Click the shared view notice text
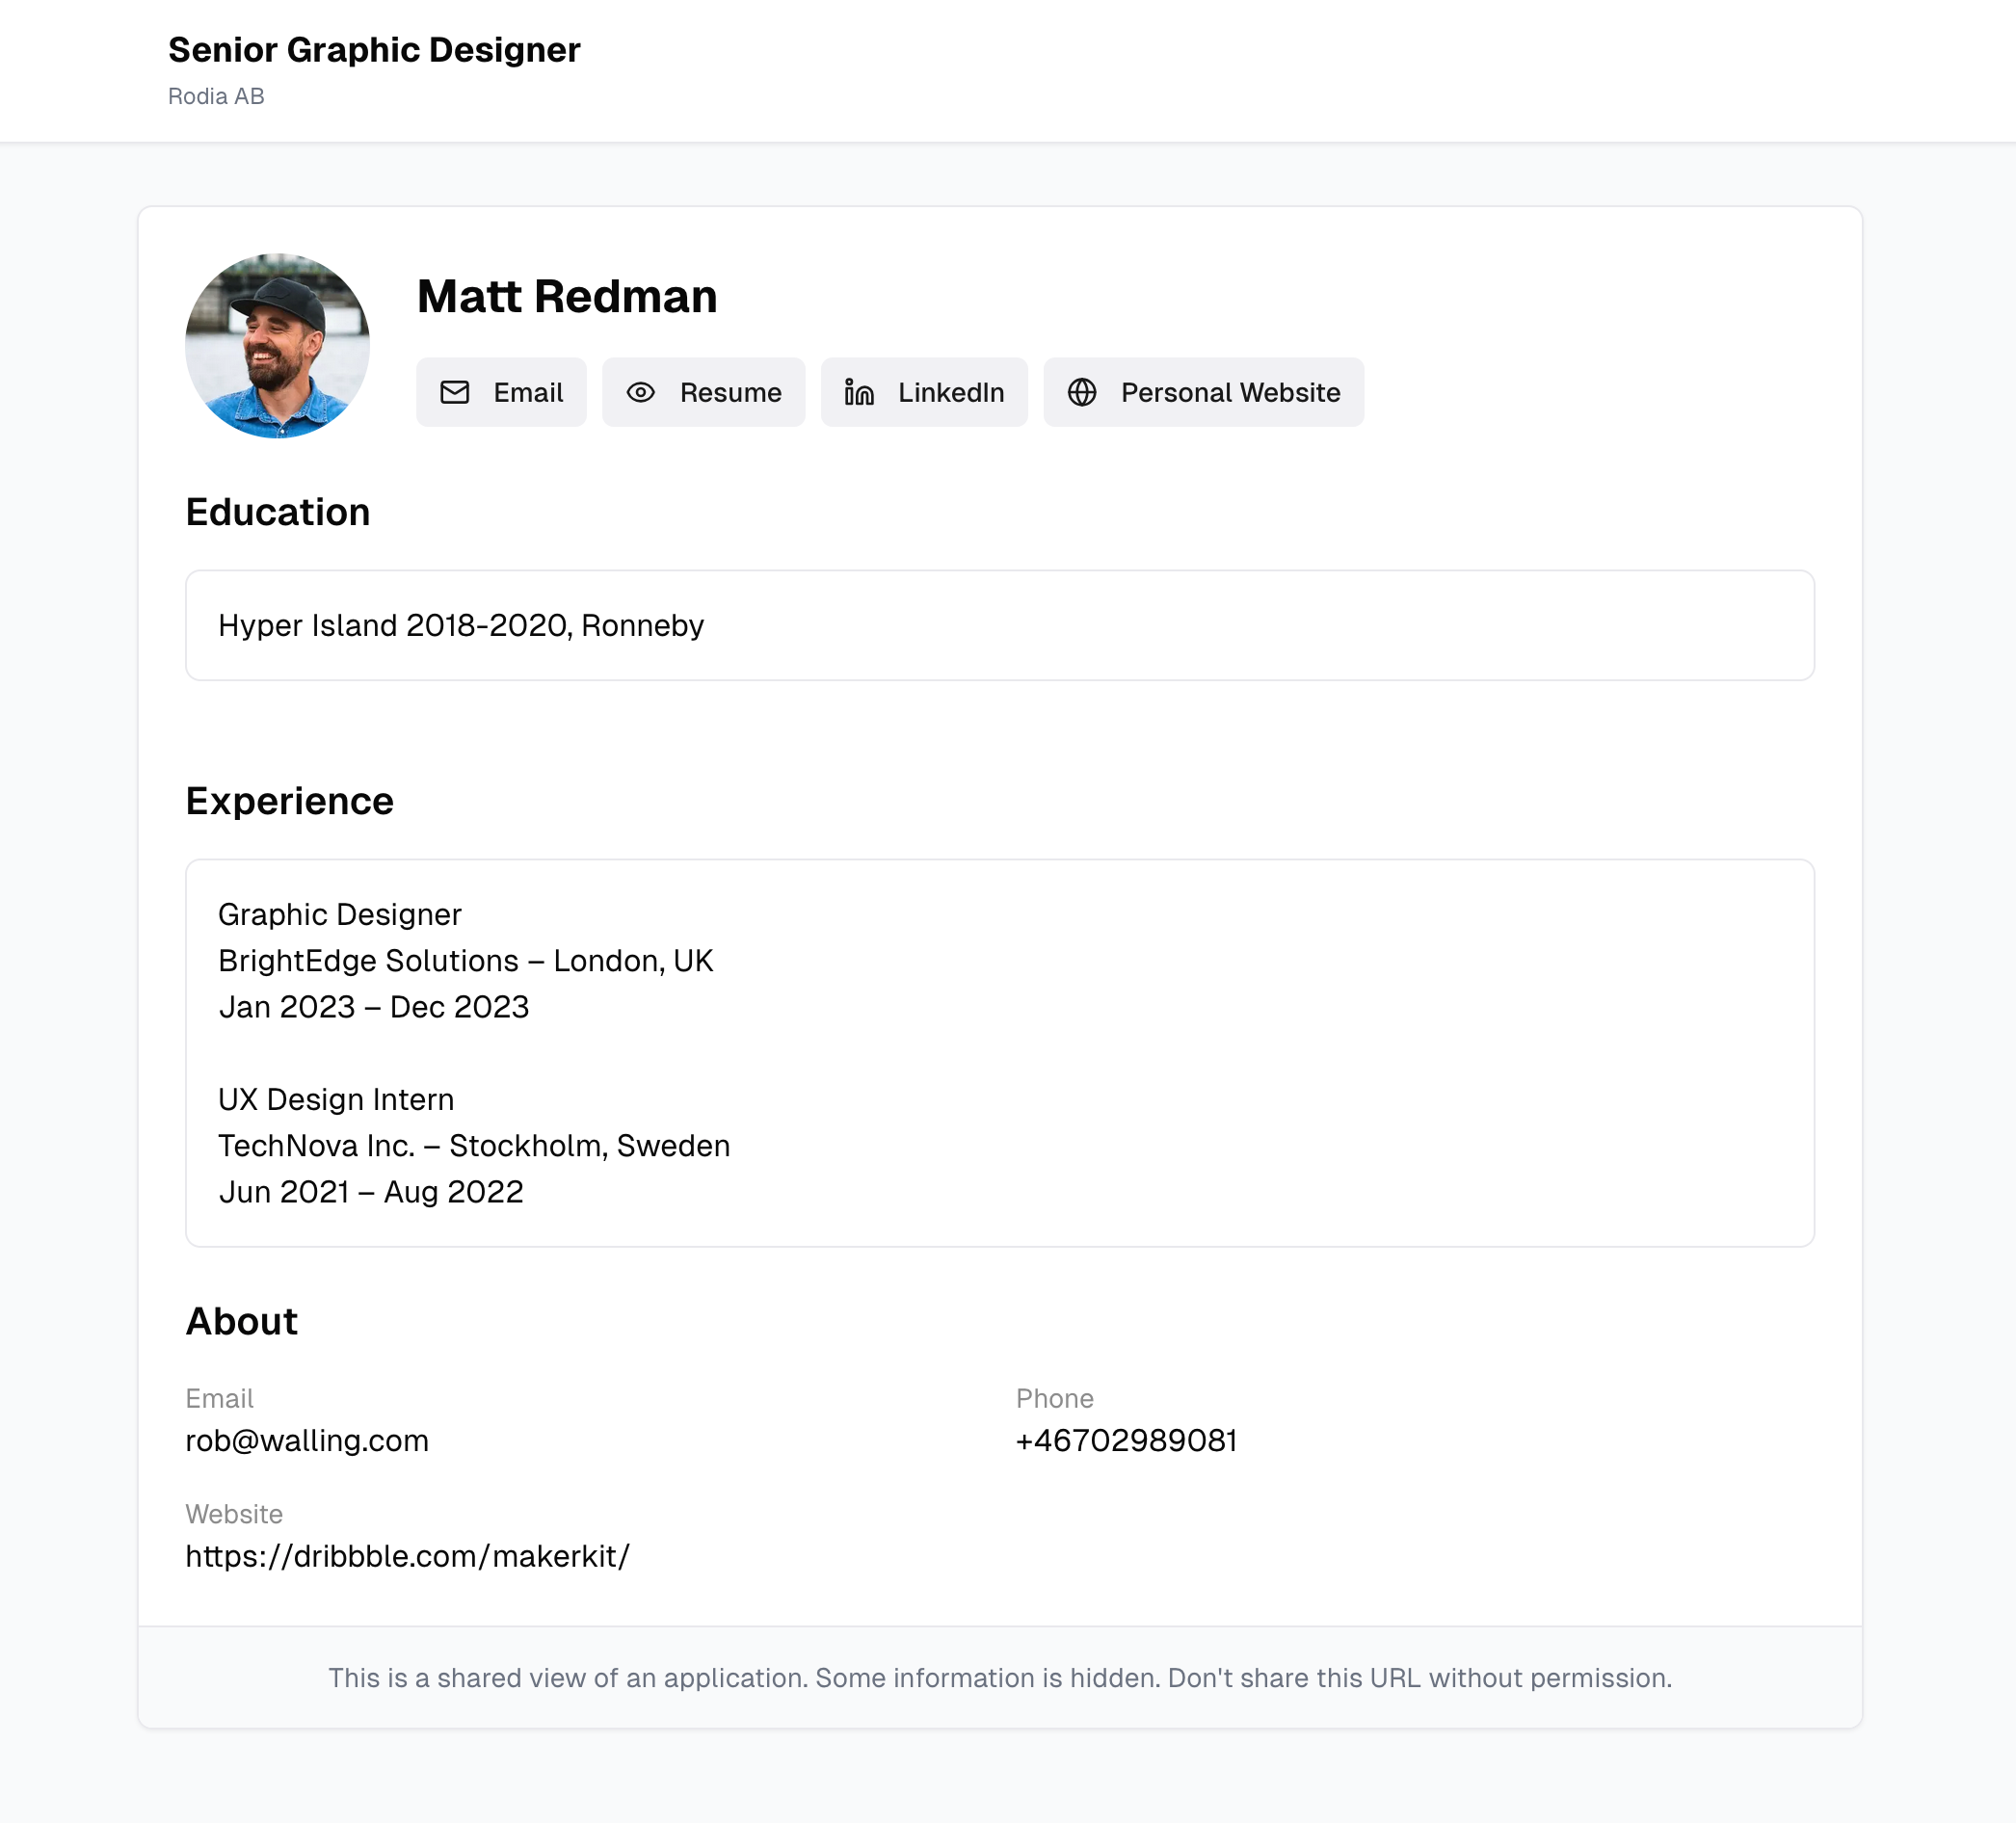The width and height of the screenshot is (2016, 1823). pyautogui.click(x=1000, y=1677)
